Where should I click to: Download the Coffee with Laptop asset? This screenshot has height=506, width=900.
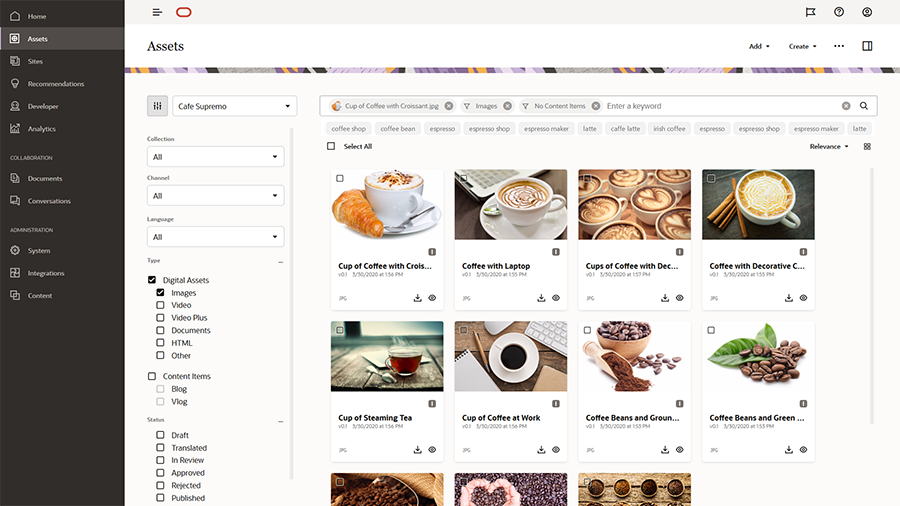pyautogui.click(x=541, y=298)
